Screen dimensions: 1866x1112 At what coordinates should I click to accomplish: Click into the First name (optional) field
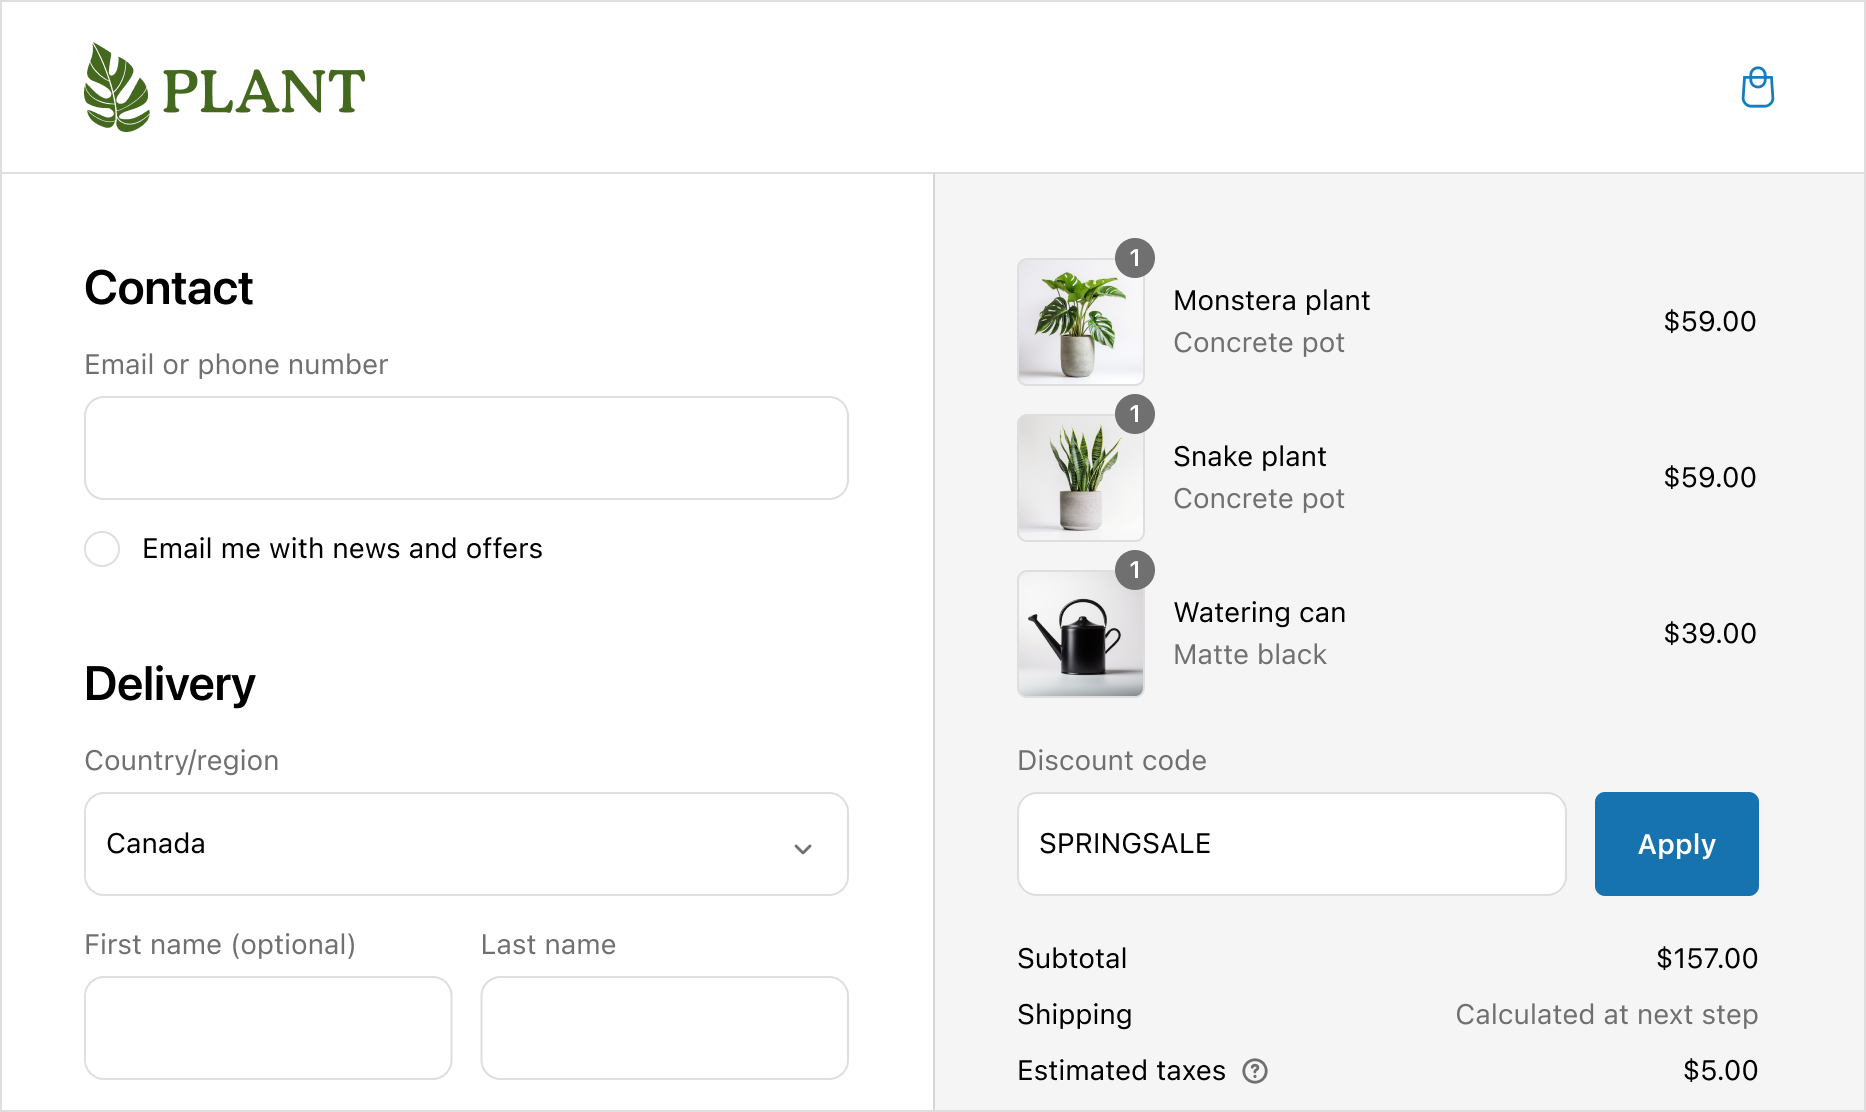tap(268, 1028)
